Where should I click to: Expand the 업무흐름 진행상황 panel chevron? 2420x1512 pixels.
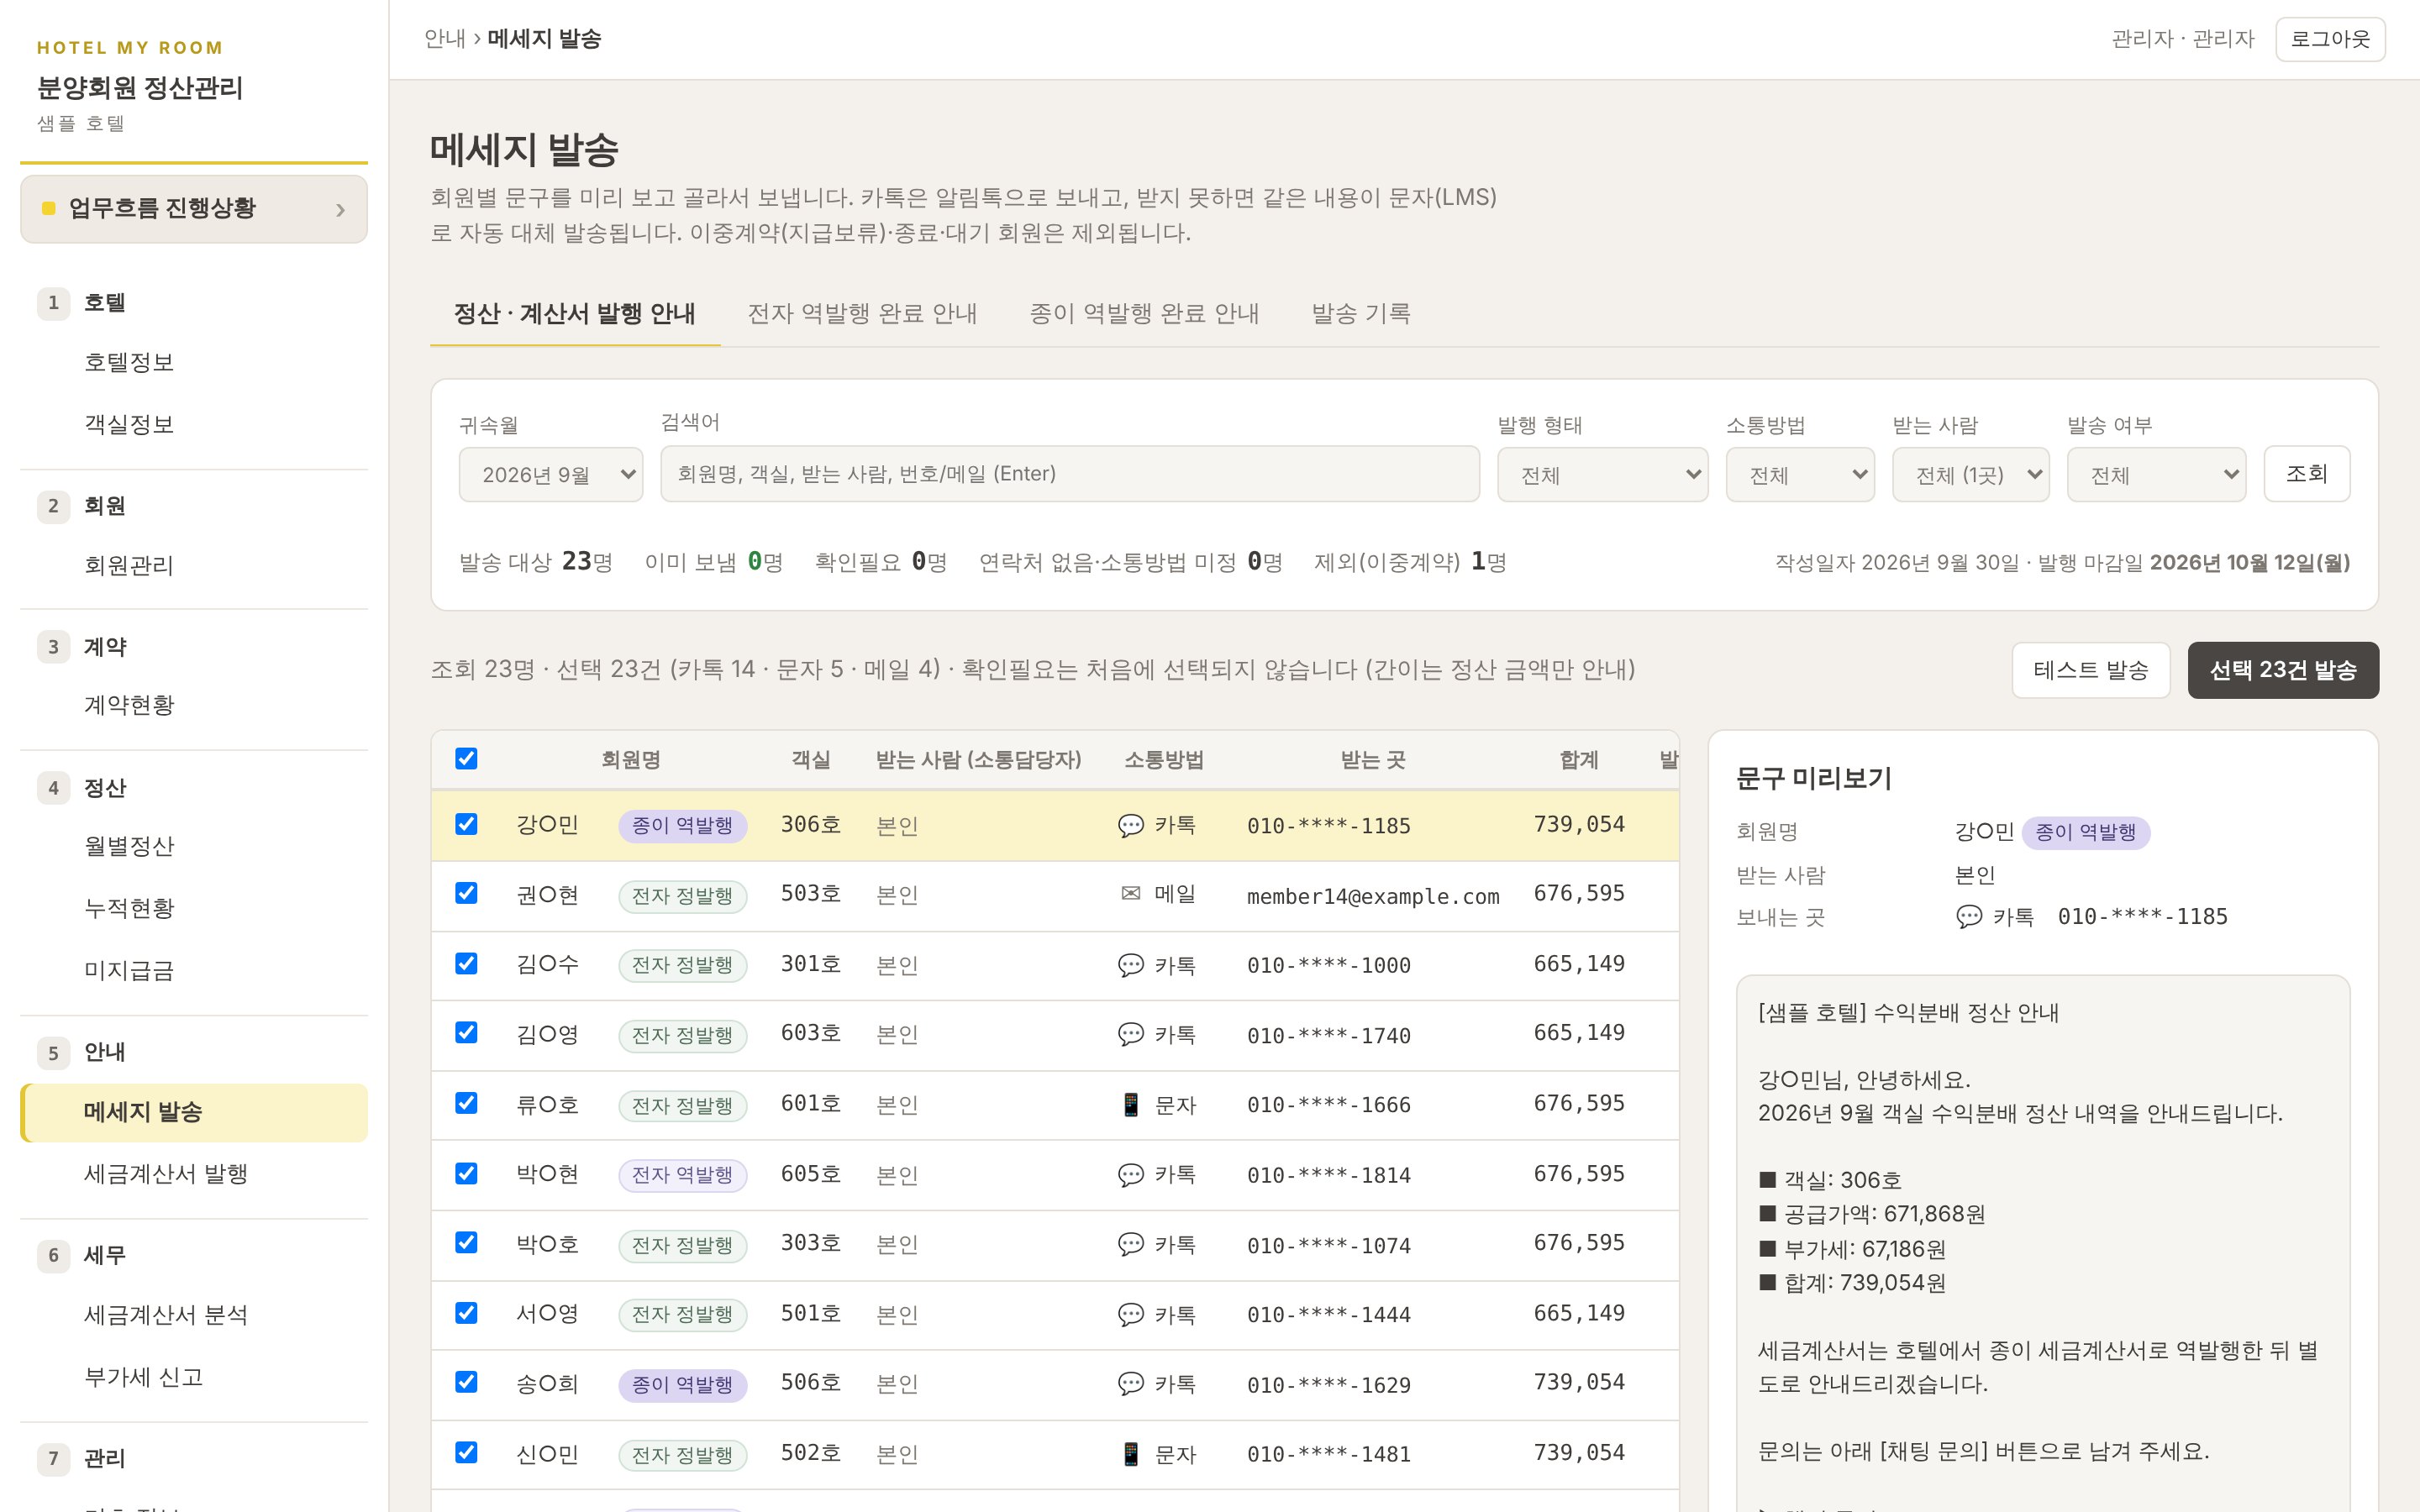[340, 209]
